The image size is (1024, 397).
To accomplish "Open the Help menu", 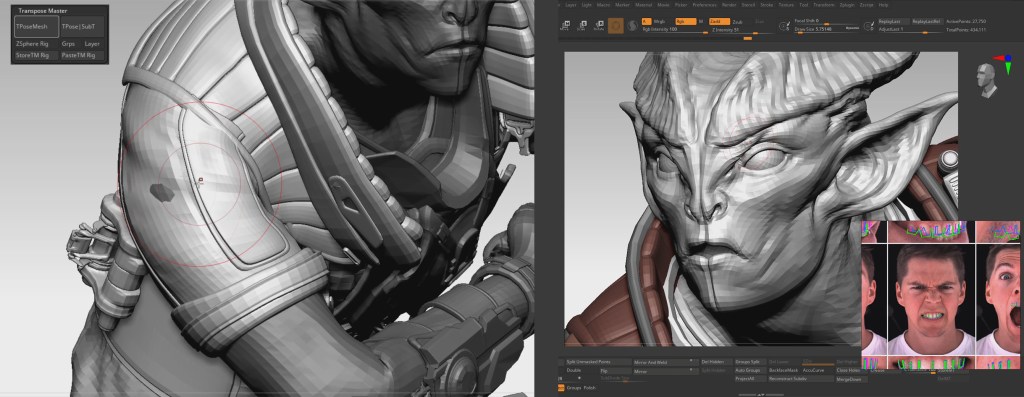I will click(883, 5).
